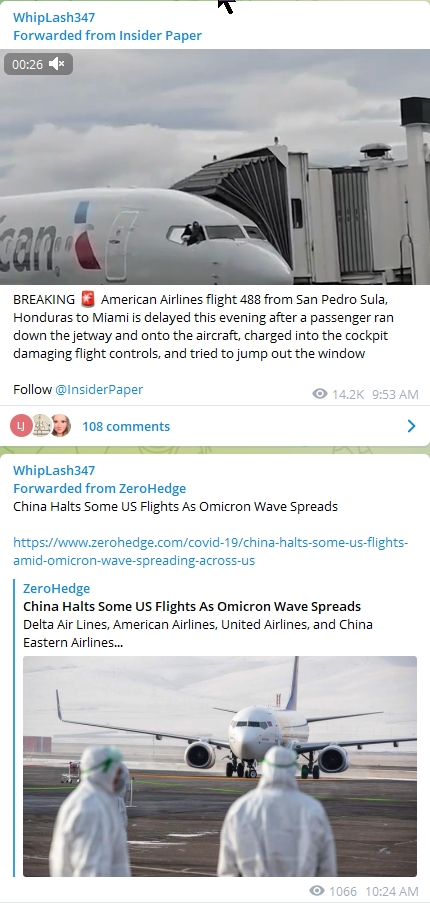The width and height of the screenshot is (430, 903).
Task: Click the 9:53 AM message timestamp
Action: coord(395,394)
